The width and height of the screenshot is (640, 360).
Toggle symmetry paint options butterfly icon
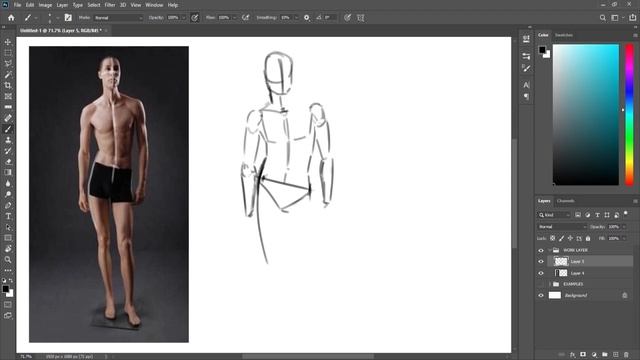(x=361, y=18)
